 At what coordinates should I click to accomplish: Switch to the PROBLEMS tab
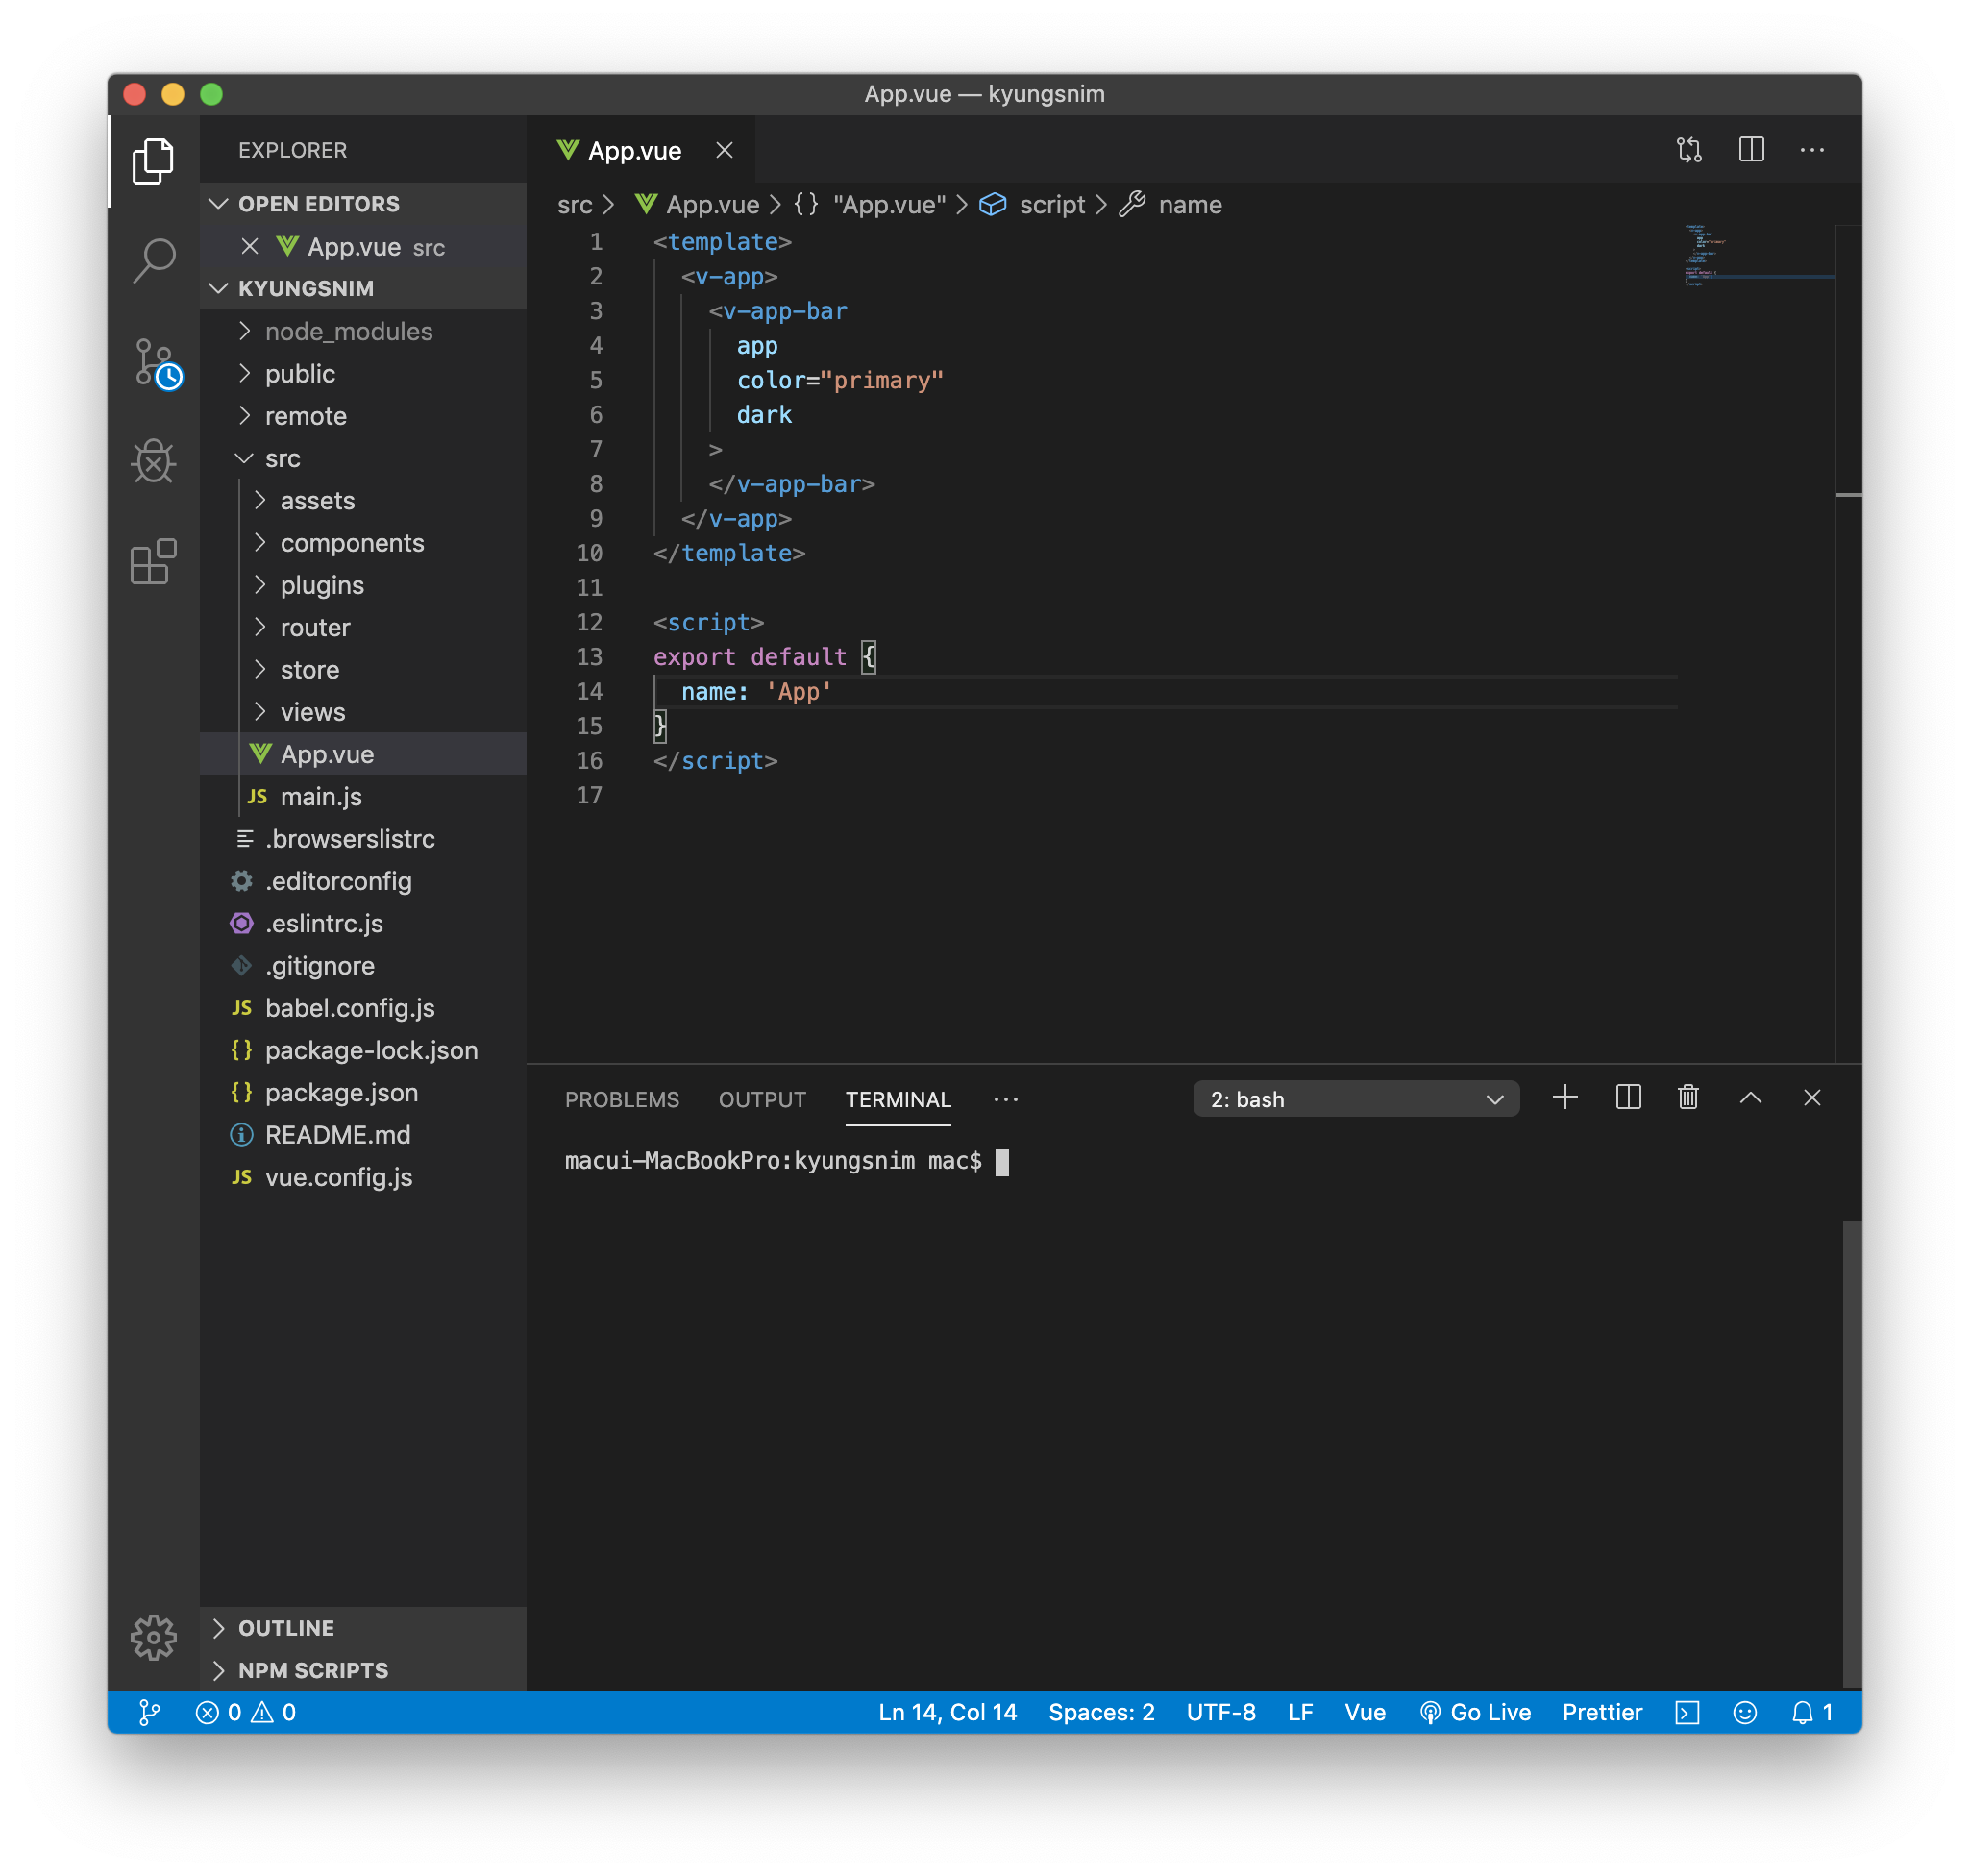[x=621, y=1099]
